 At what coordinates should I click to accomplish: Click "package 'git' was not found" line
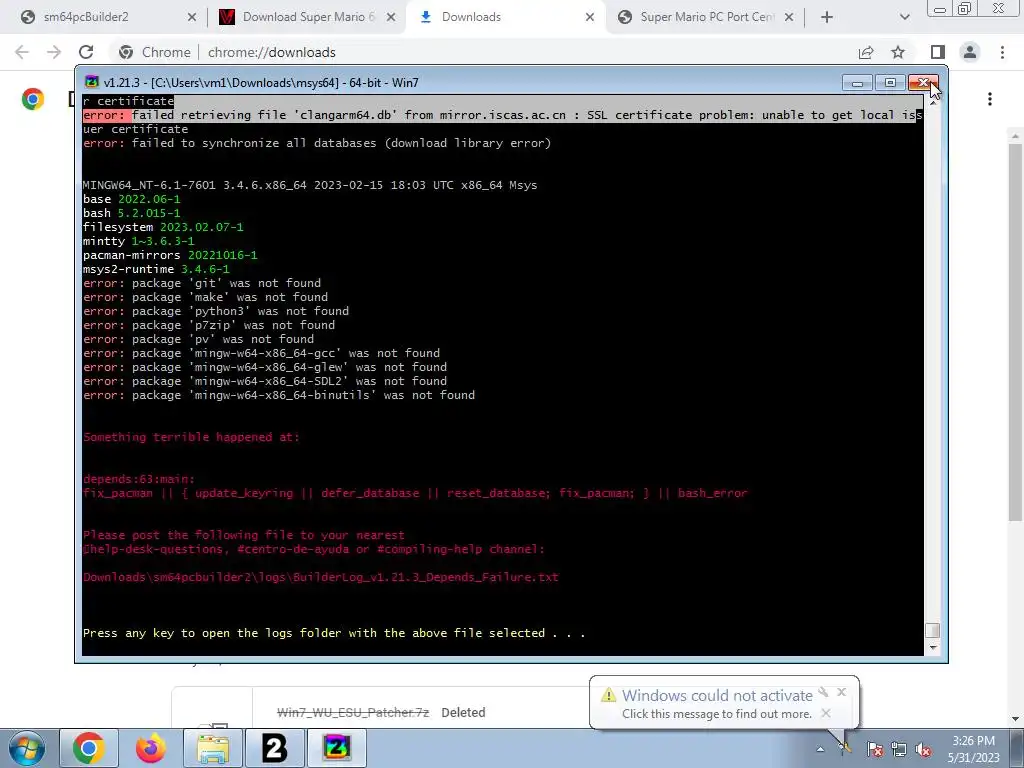coord(202,283)
